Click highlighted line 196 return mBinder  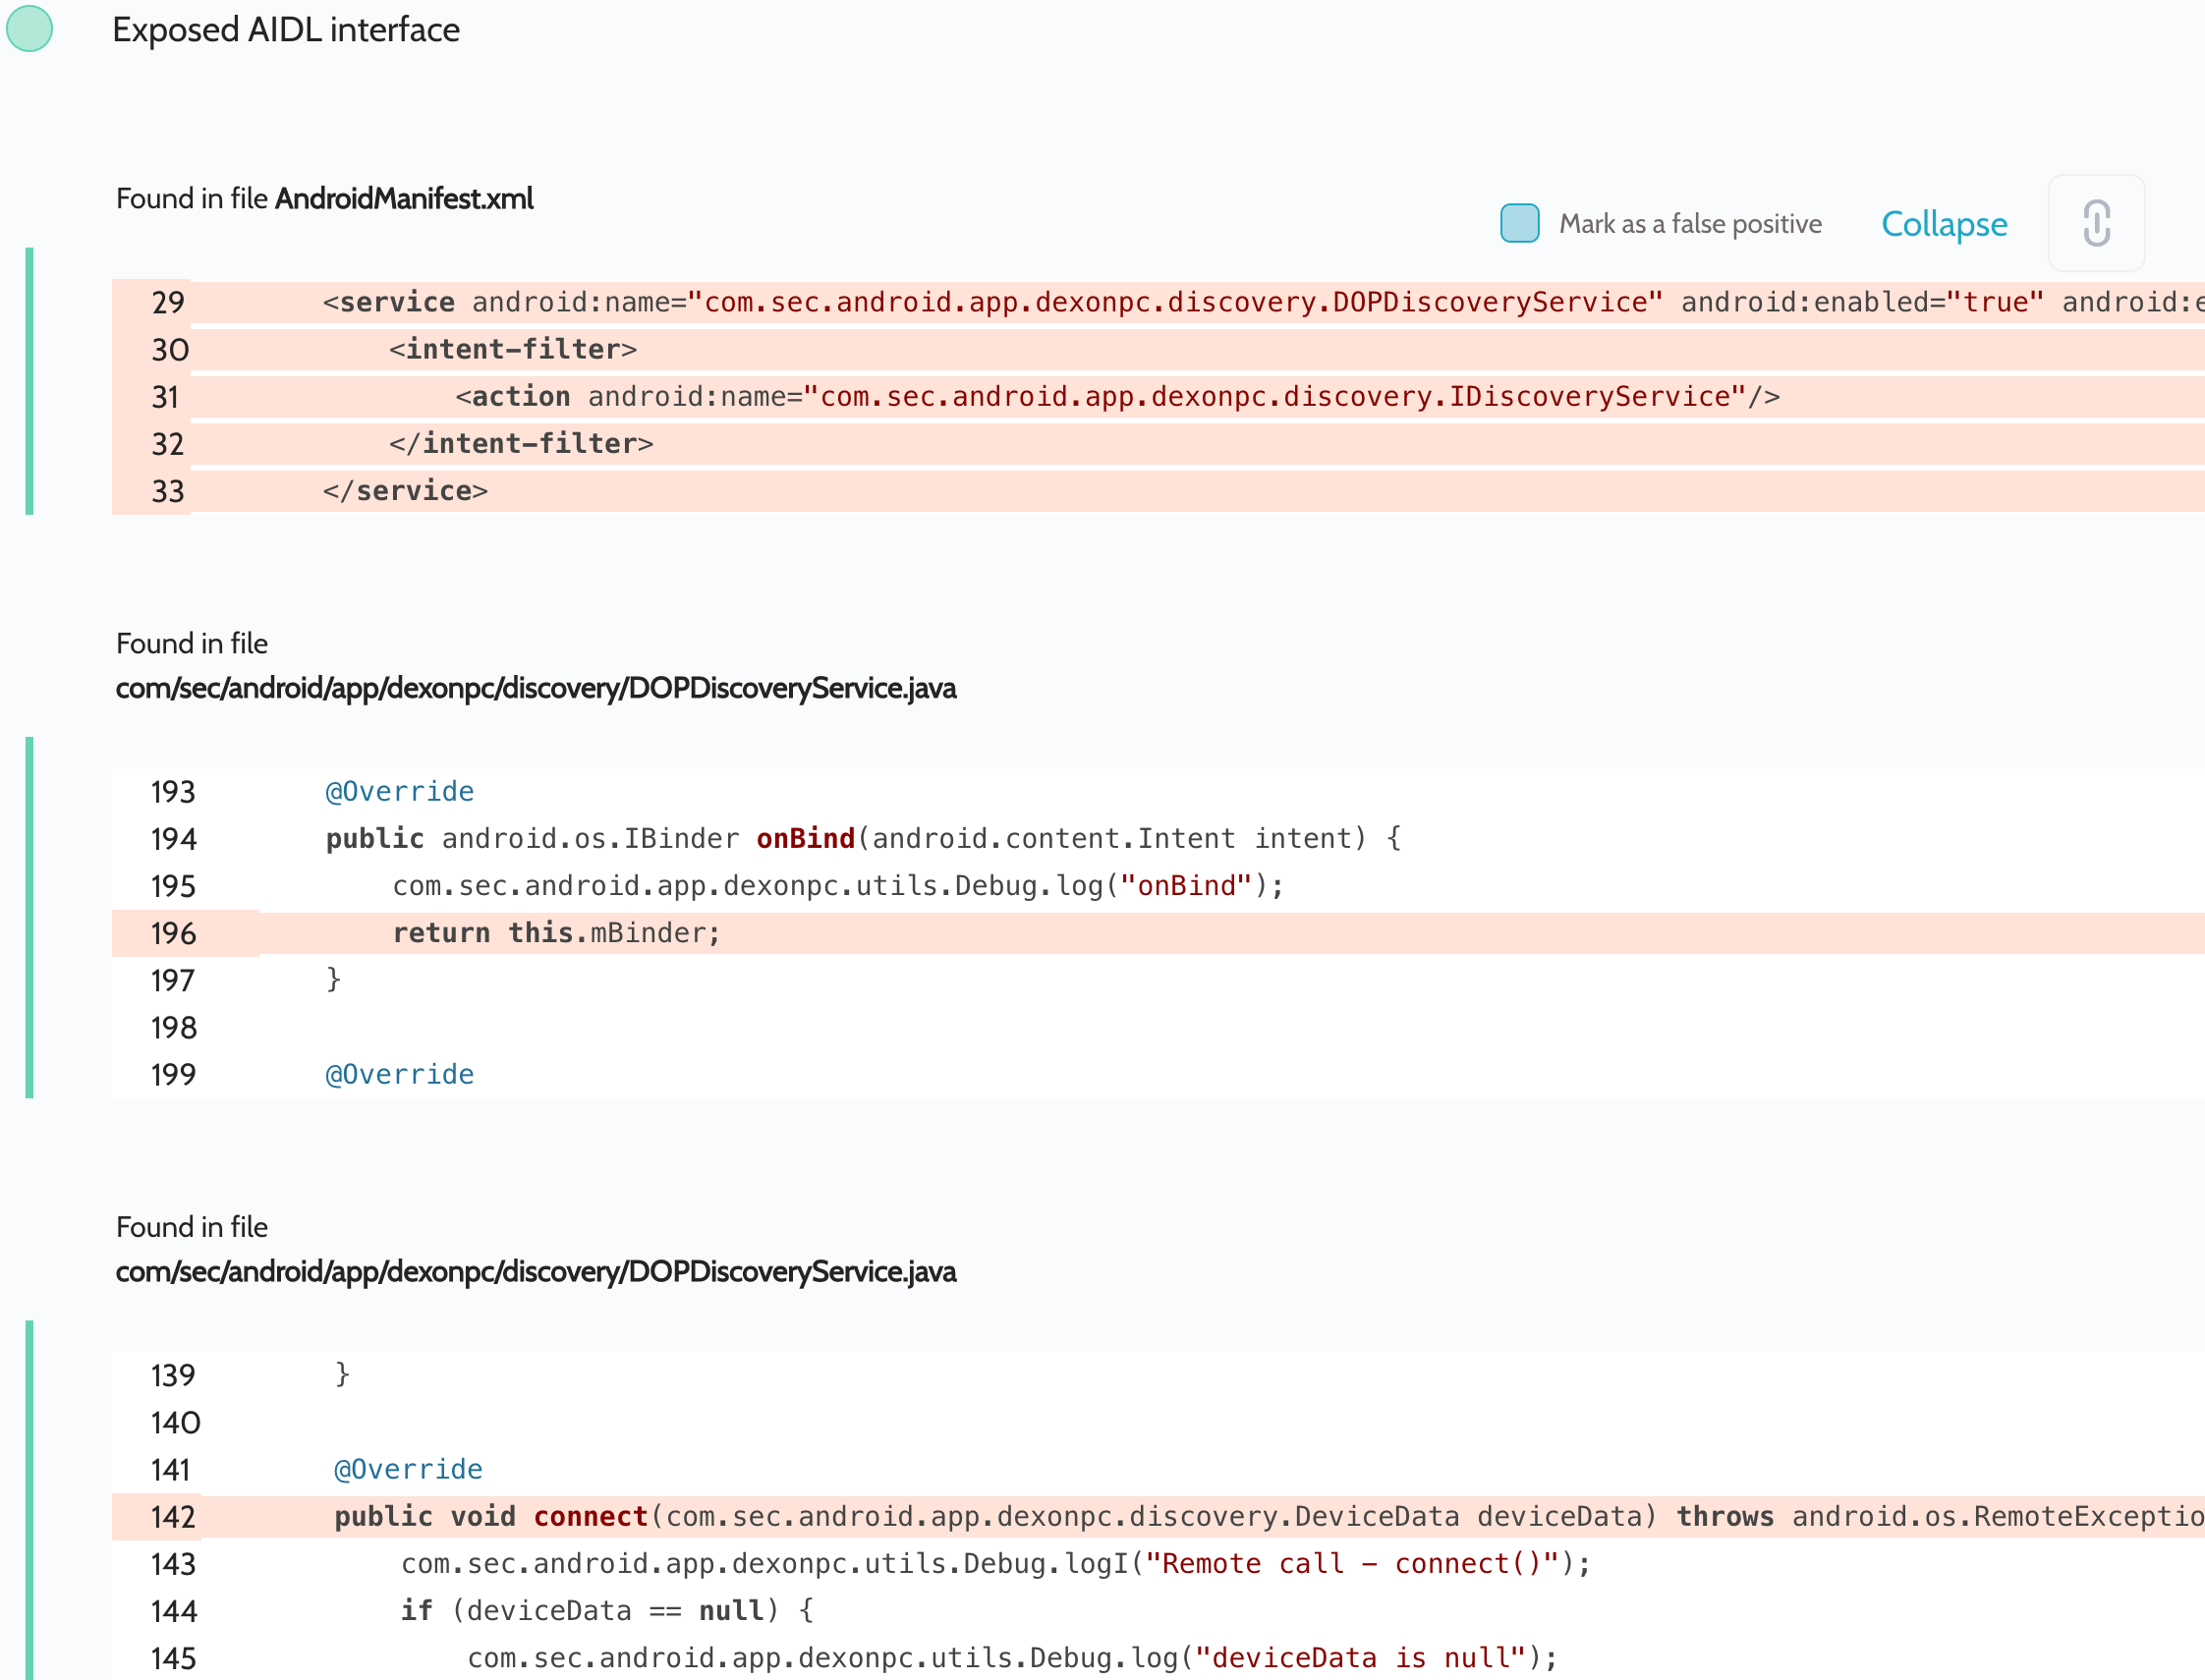(x=556, y=933)
